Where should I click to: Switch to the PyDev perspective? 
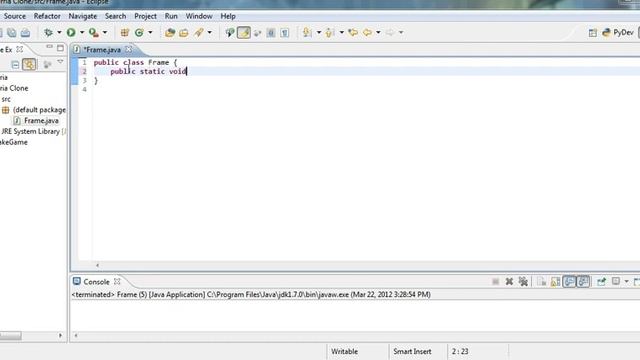tap(617, 32)
